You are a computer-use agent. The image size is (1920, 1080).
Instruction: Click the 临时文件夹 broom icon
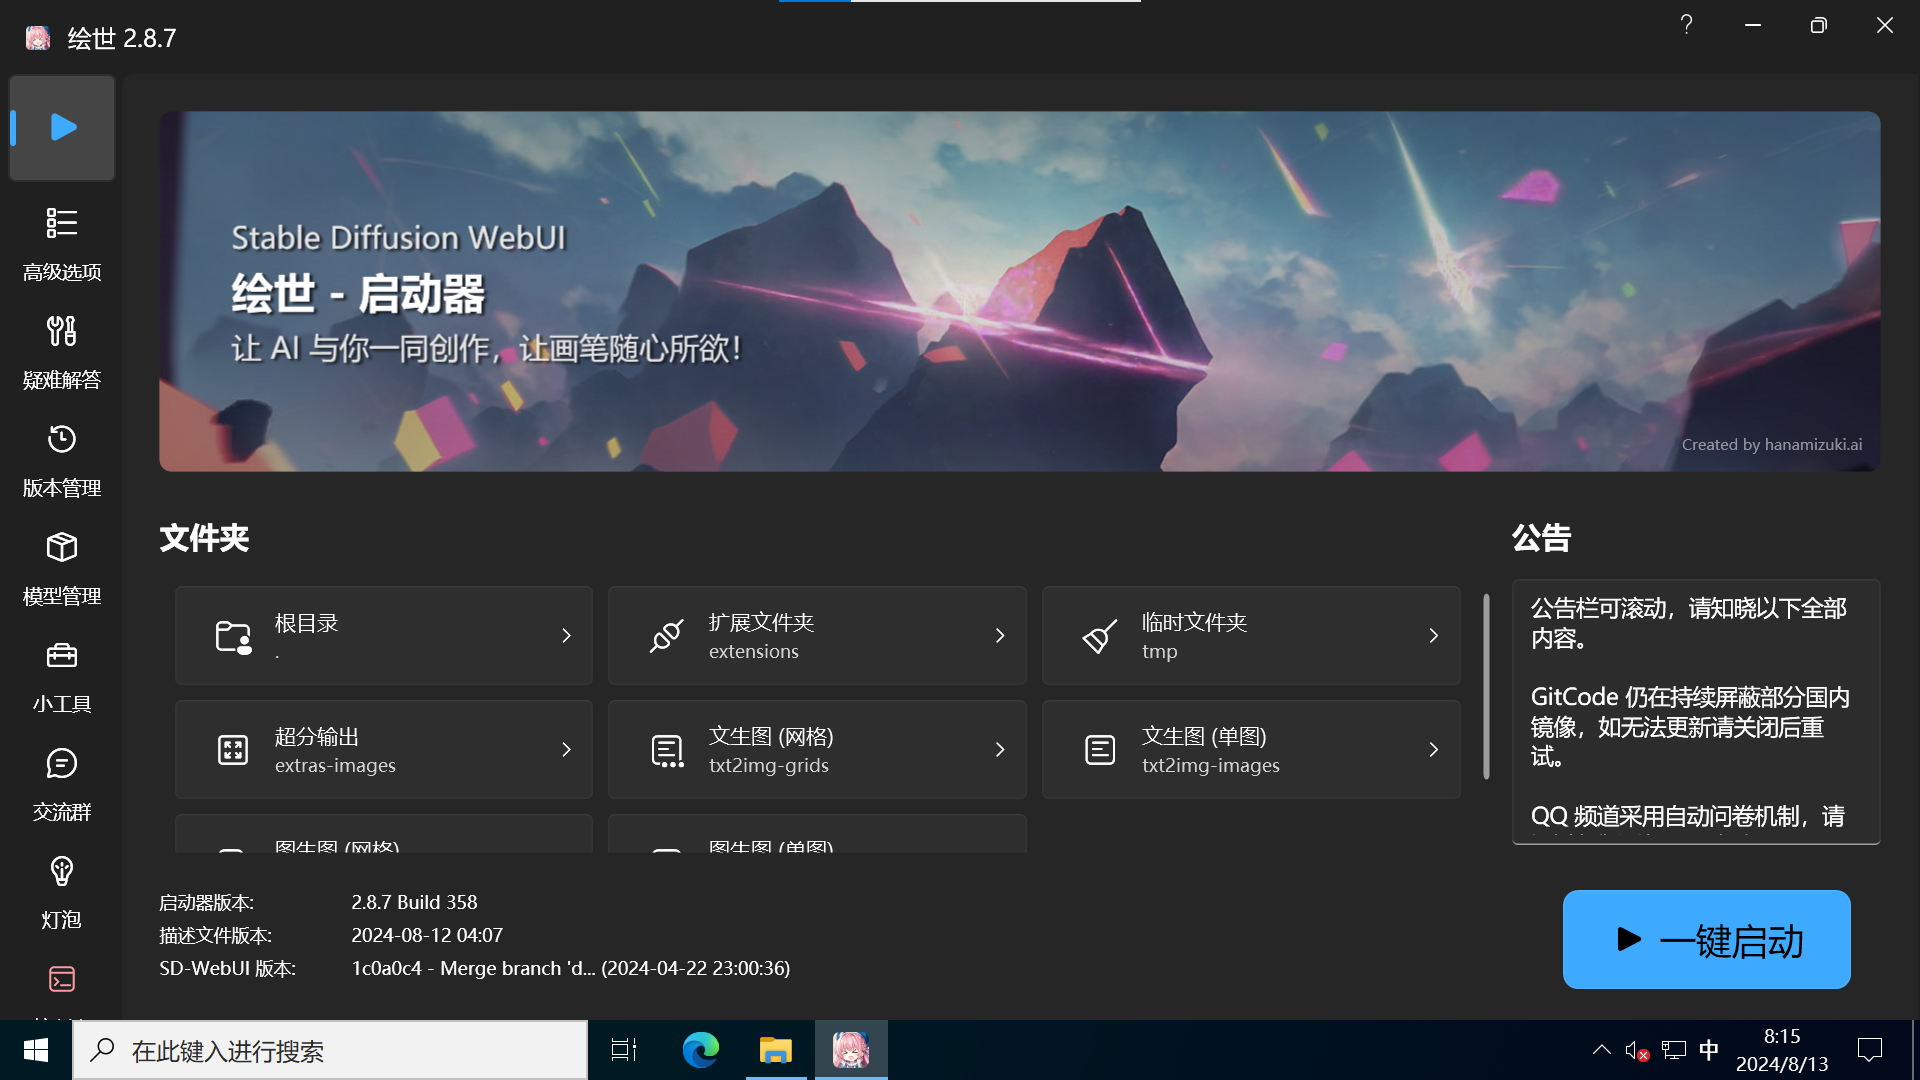click(x=1099, y=636)
